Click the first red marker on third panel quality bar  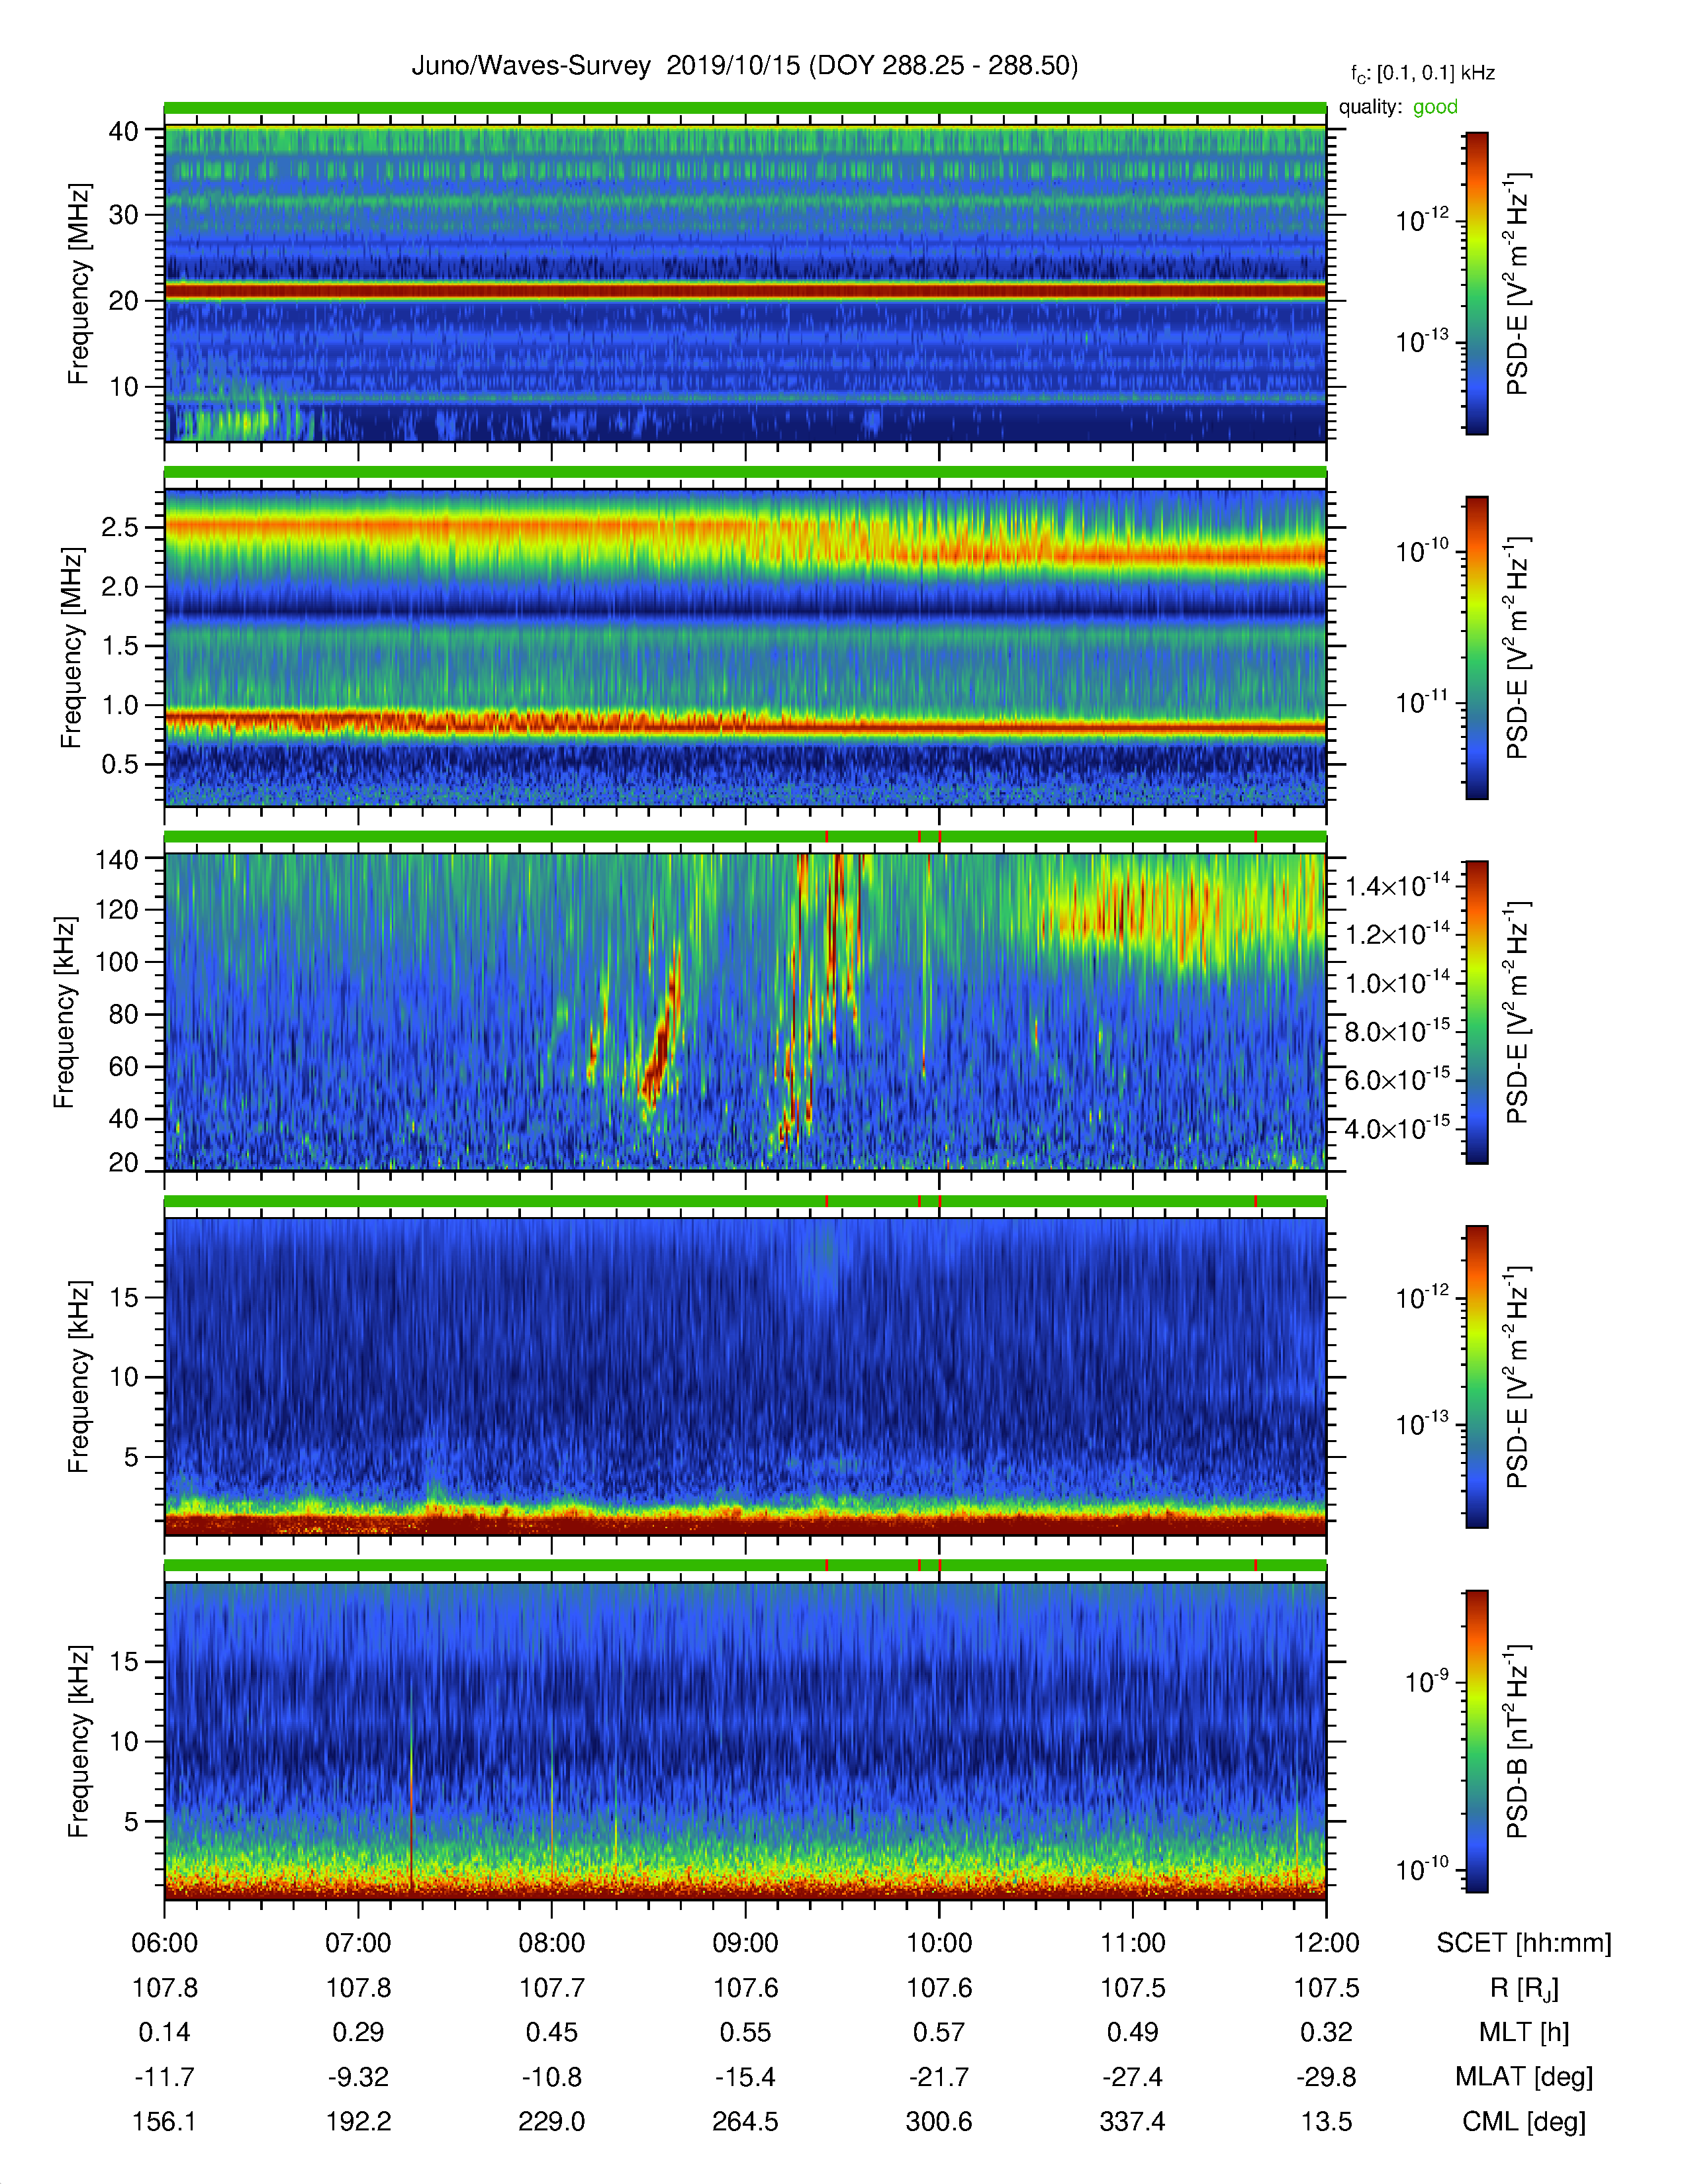[827, 836]
